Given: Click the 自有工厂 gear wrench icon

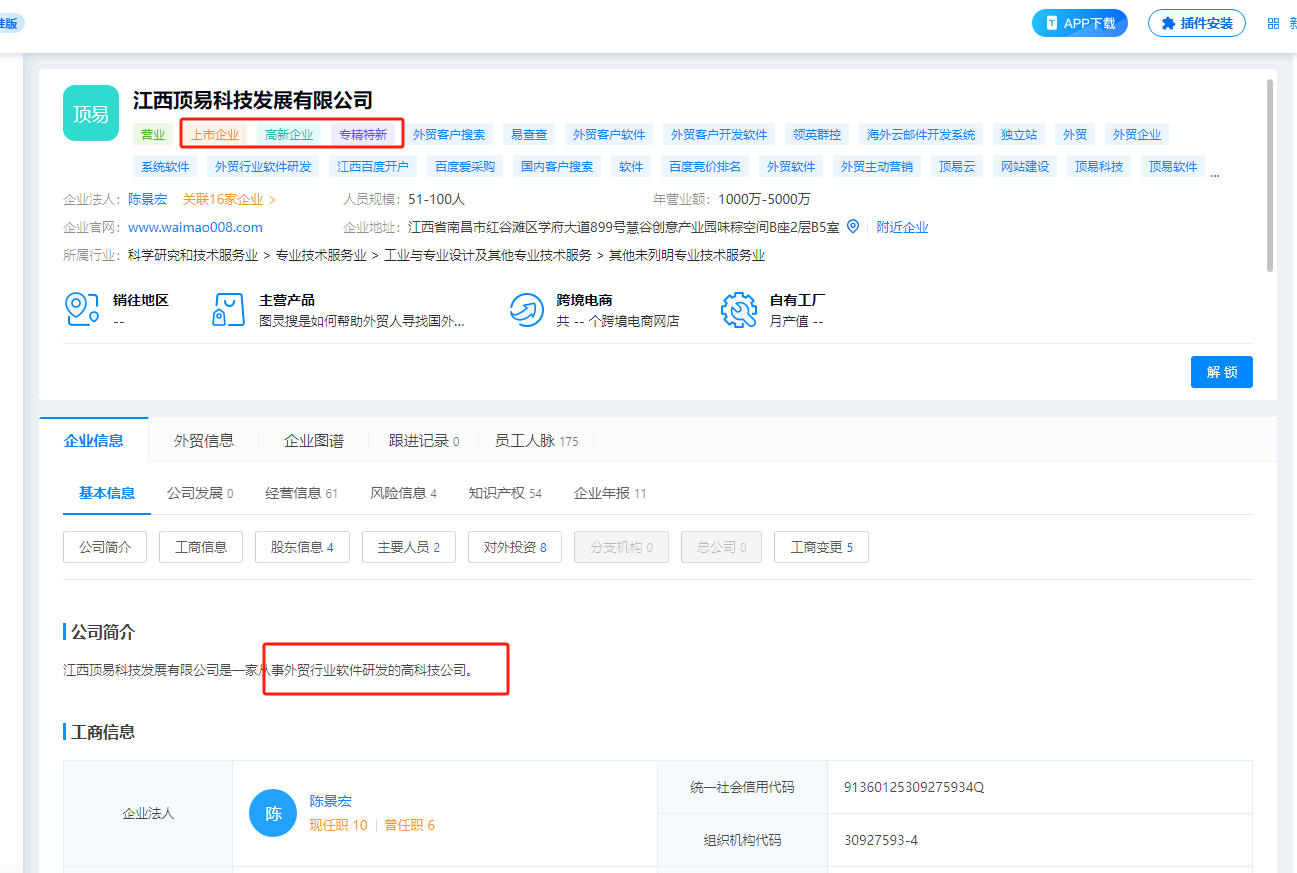Looking at the screenshot, I should tap(739, 310).
